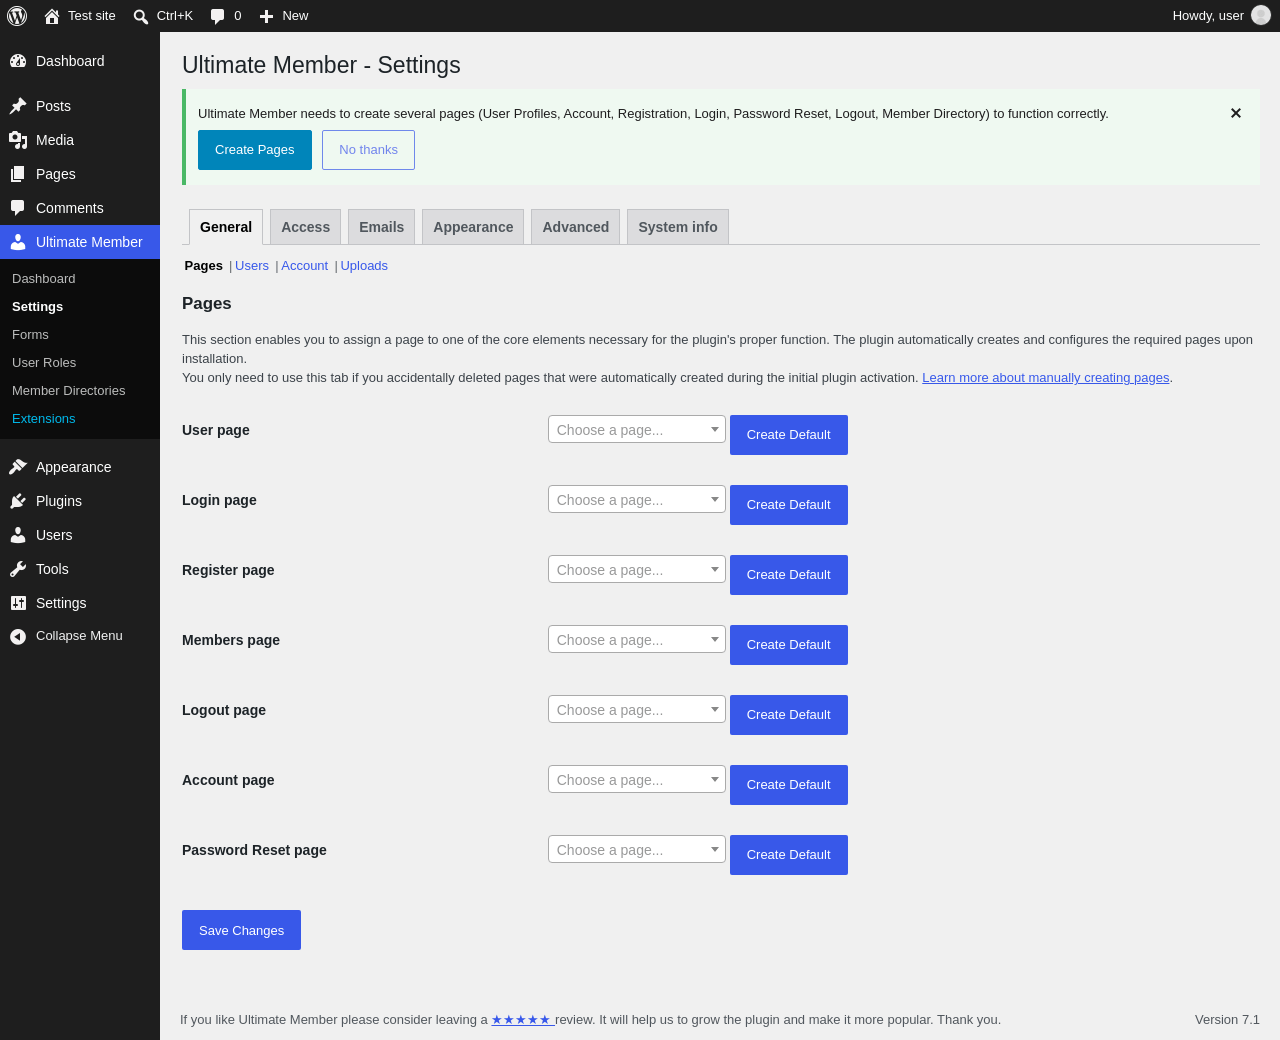Click the Tools wrench icon
The height and width of the screenshot is (1040, 1280).
coord(18,569)
